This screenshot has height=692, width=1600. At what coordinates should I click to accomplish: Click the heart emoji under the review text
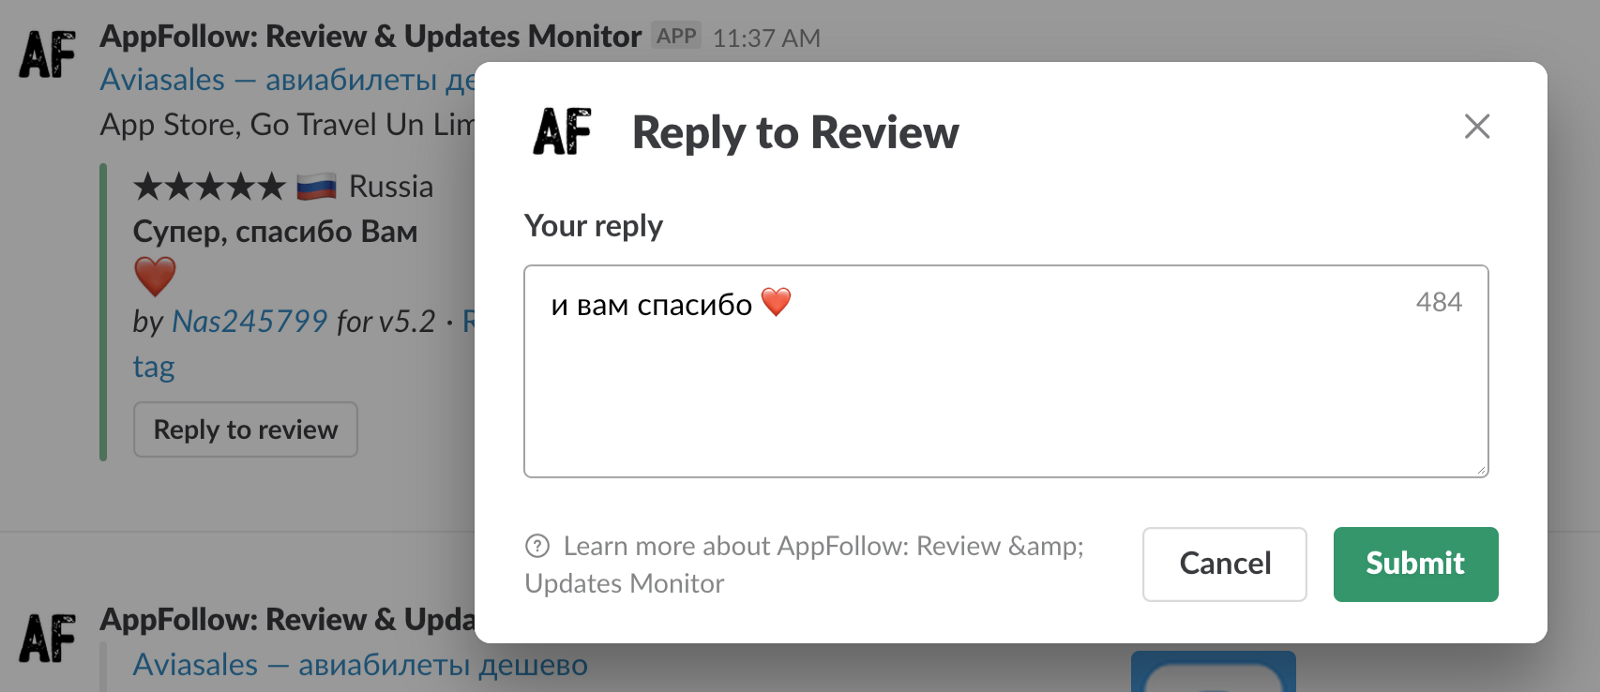click(155, 276)
